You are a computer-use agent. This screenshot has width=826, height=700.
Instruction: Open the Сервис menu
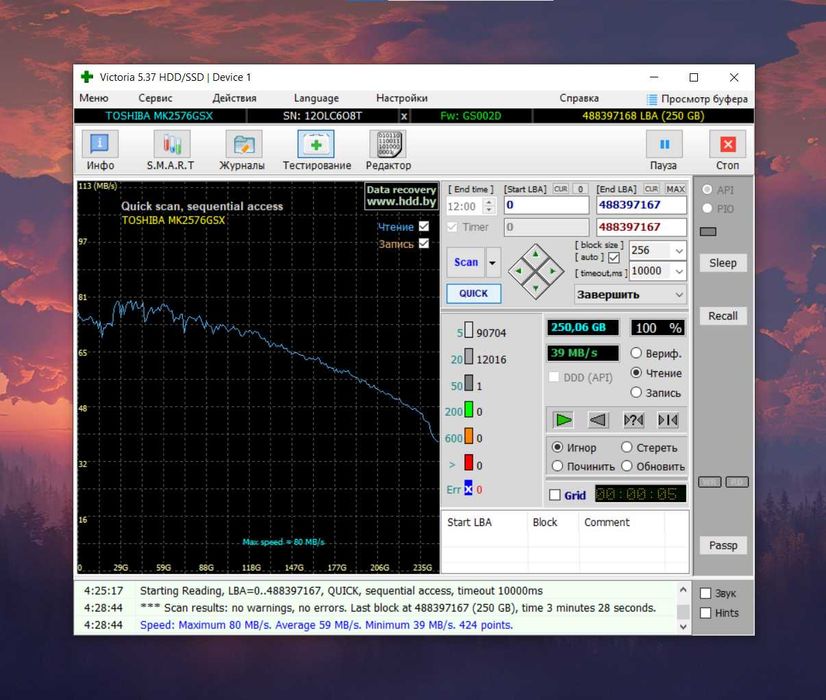tap(155, 98)
